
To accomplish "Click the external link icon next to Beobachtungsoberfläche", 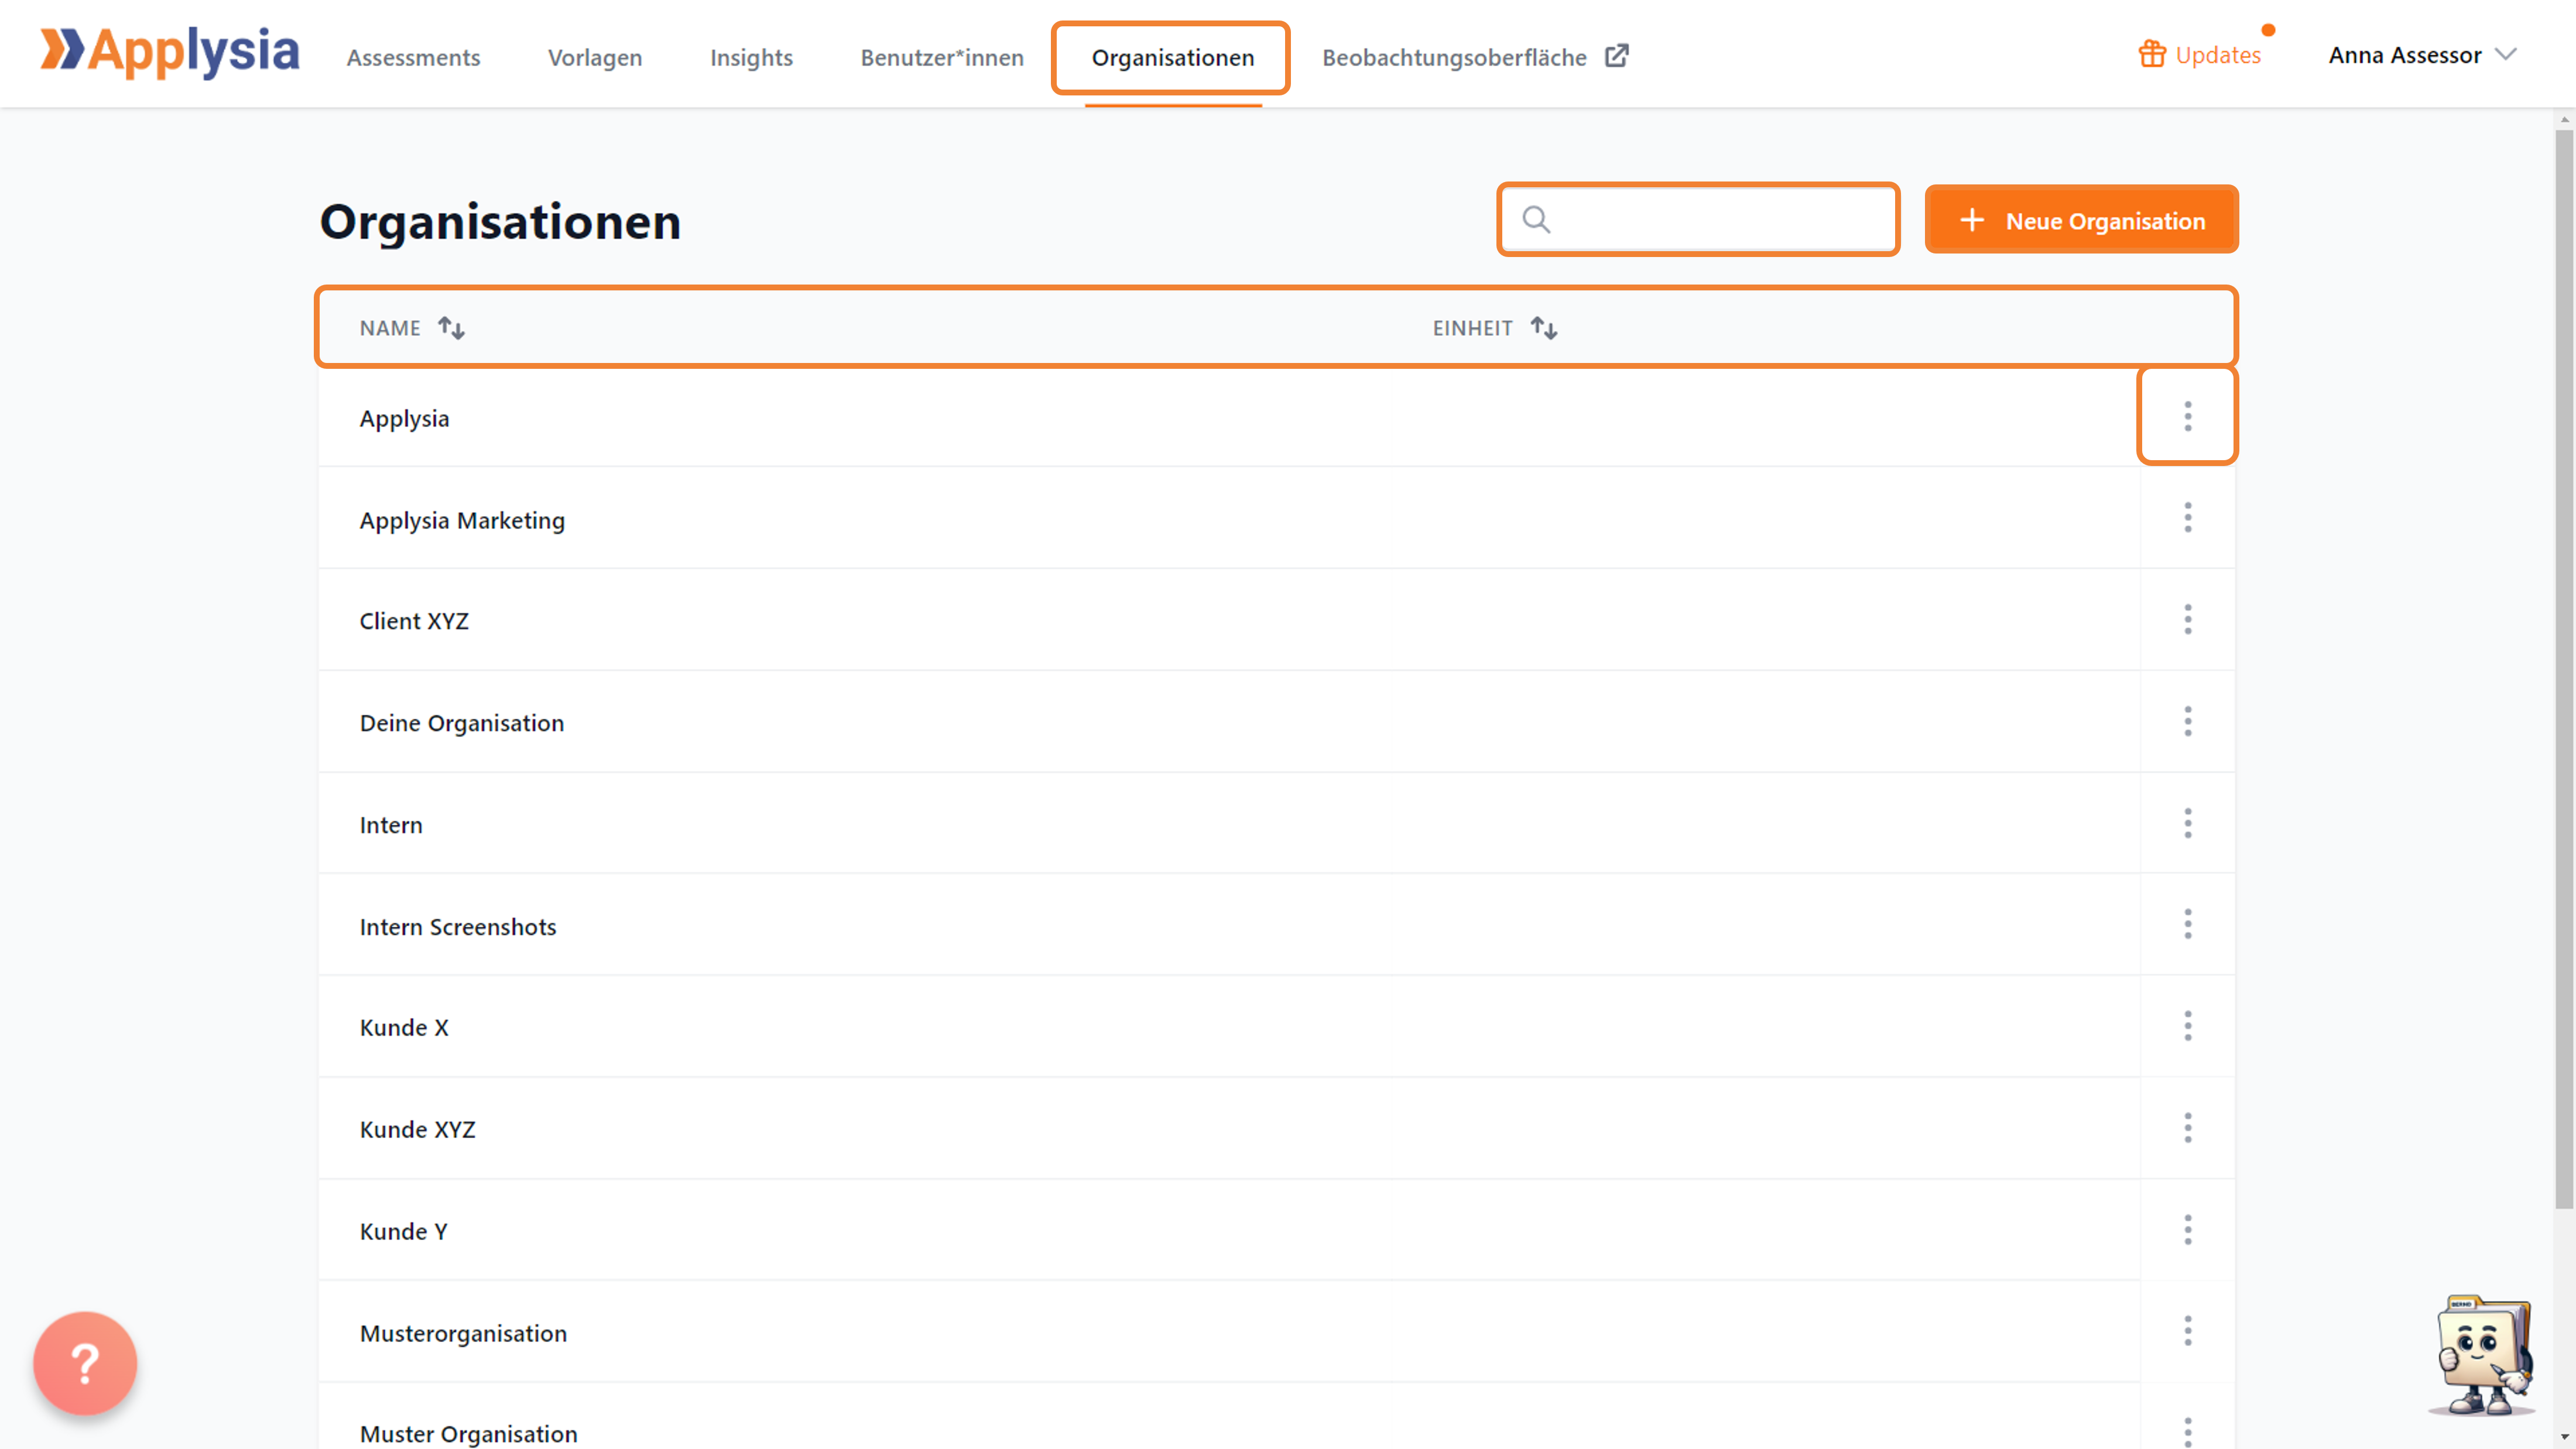I will point(1617,55).
